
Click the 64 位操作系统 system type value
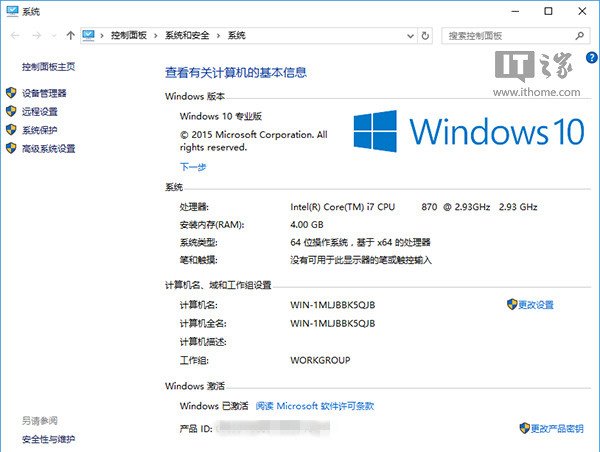pyautogui.click(x=360, y=242)
